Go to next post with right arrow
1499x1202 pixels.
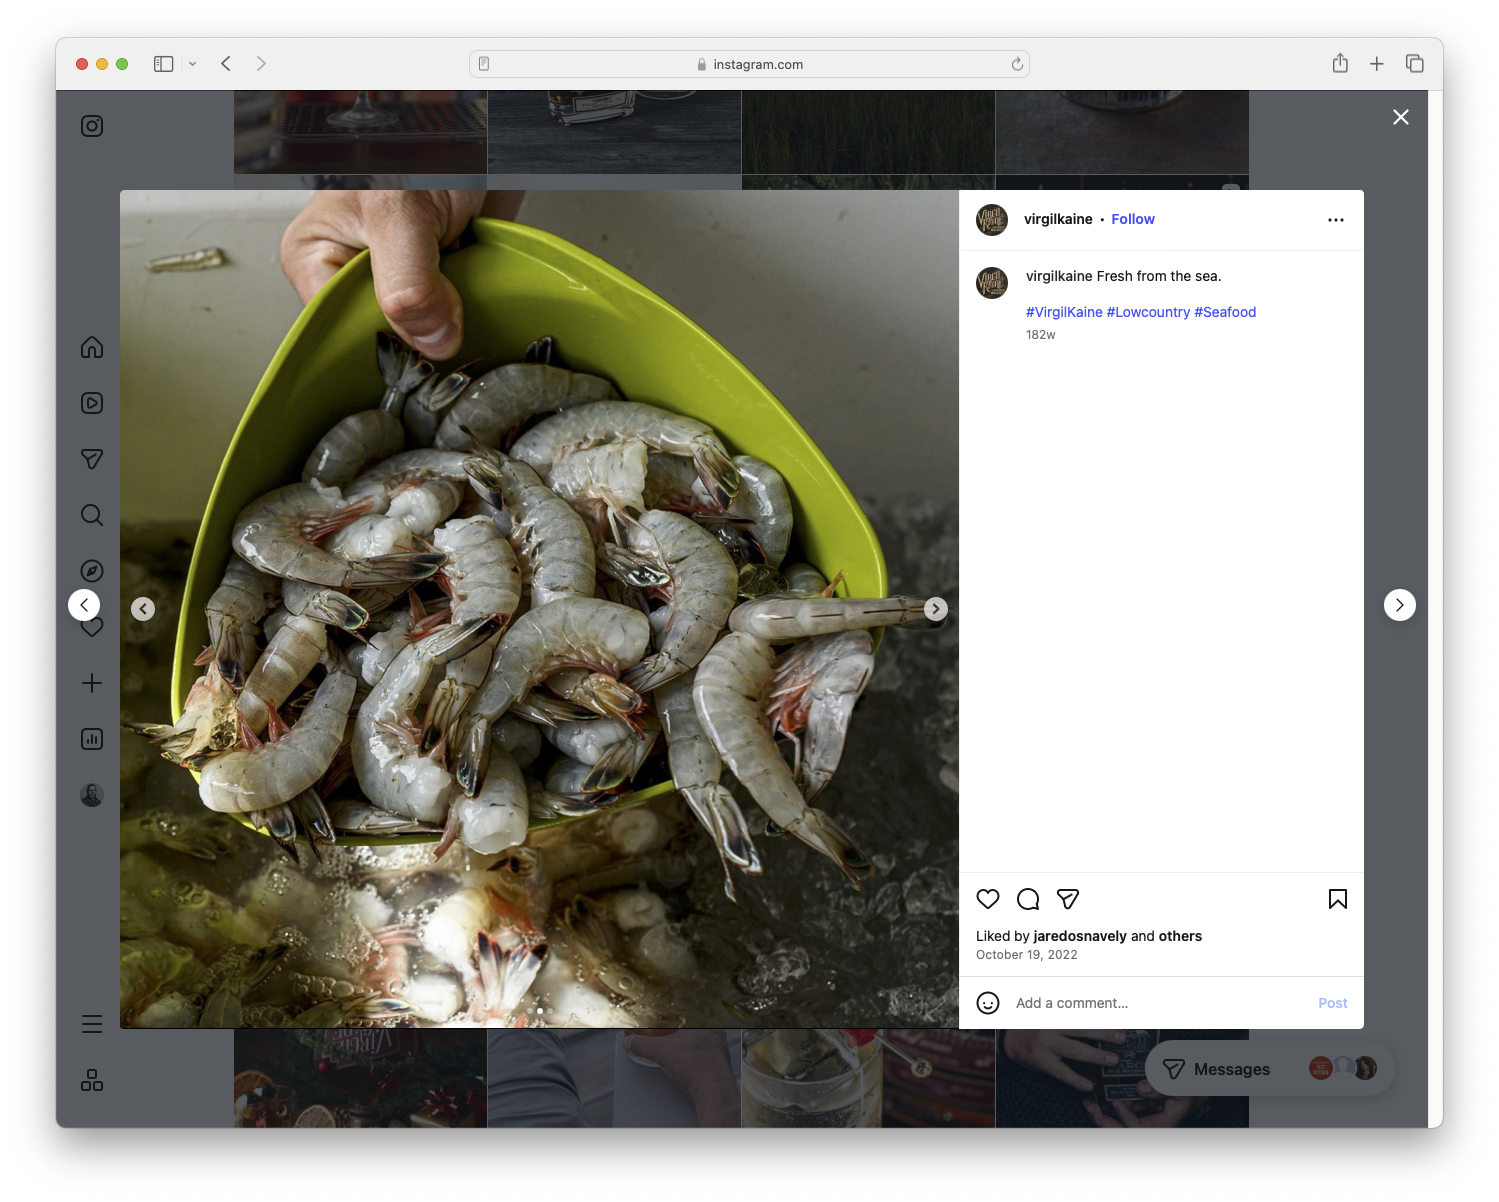(x=1400, y=605)
